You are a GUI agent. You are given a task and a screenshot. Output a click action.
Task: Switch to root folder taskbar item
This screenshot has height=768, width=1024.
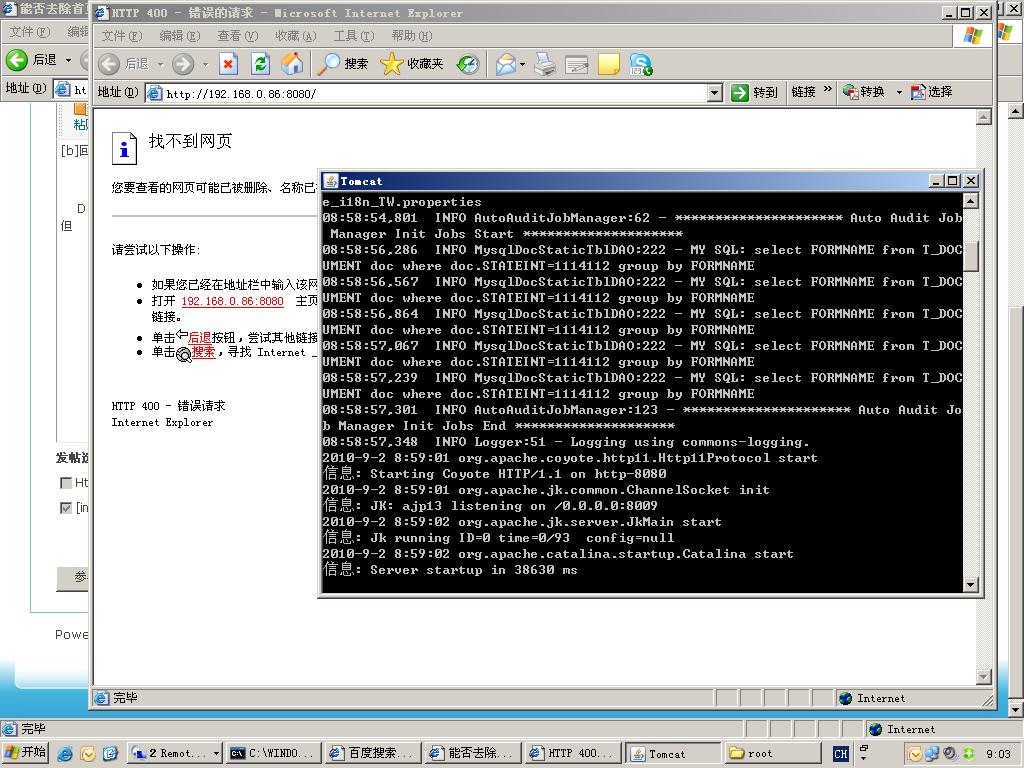pos(771,753)
